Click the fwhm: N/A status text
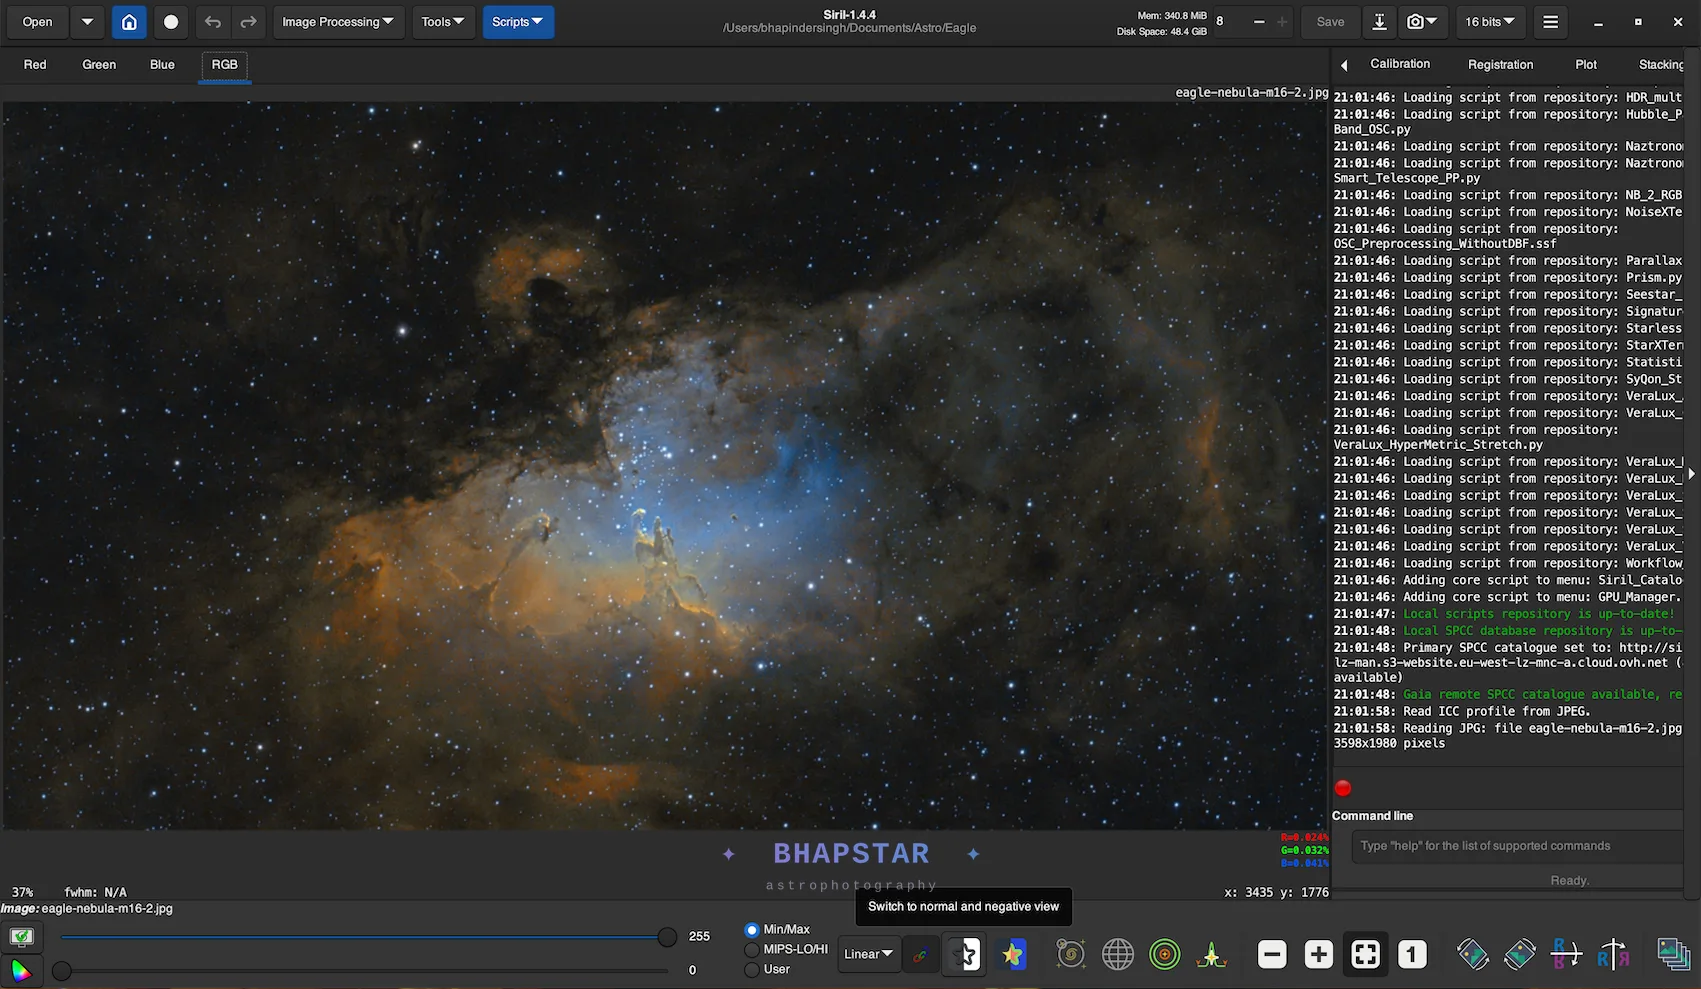This screenshot has width=1701, height=989. tap(95, 892)
